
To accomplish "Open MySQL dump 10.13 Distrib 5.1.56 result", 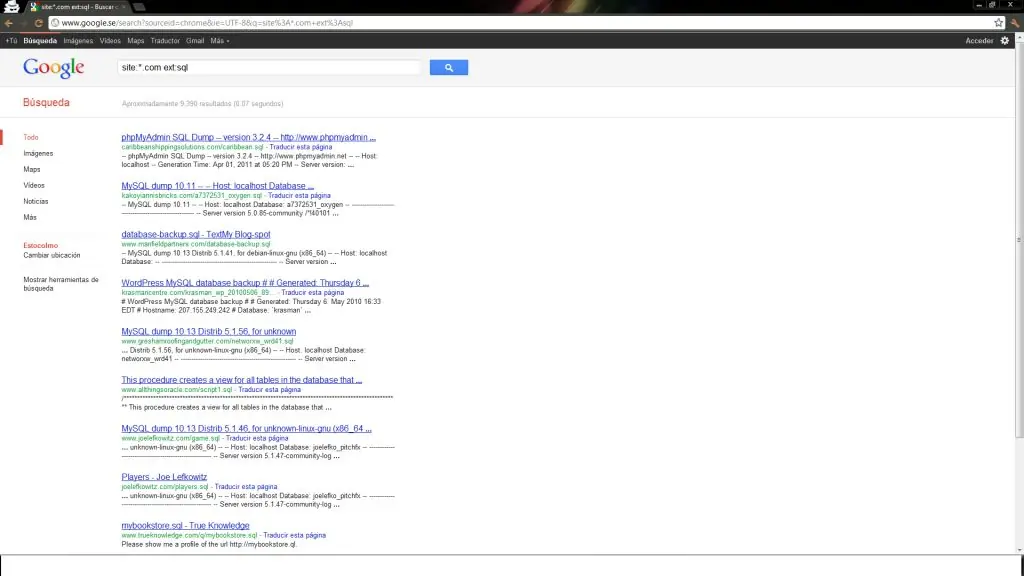I will pos(208,331).
